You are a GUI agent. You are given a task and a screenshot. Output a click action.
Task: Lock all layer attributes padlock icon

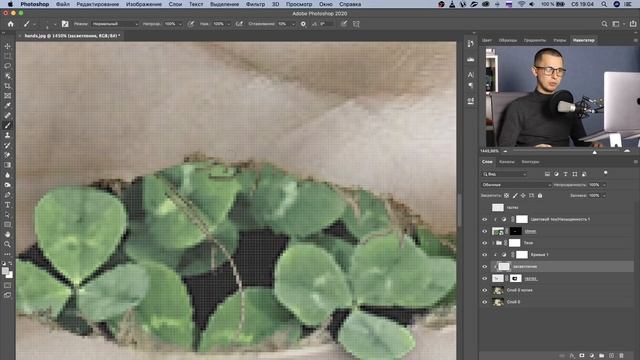(x=540, y=196)
